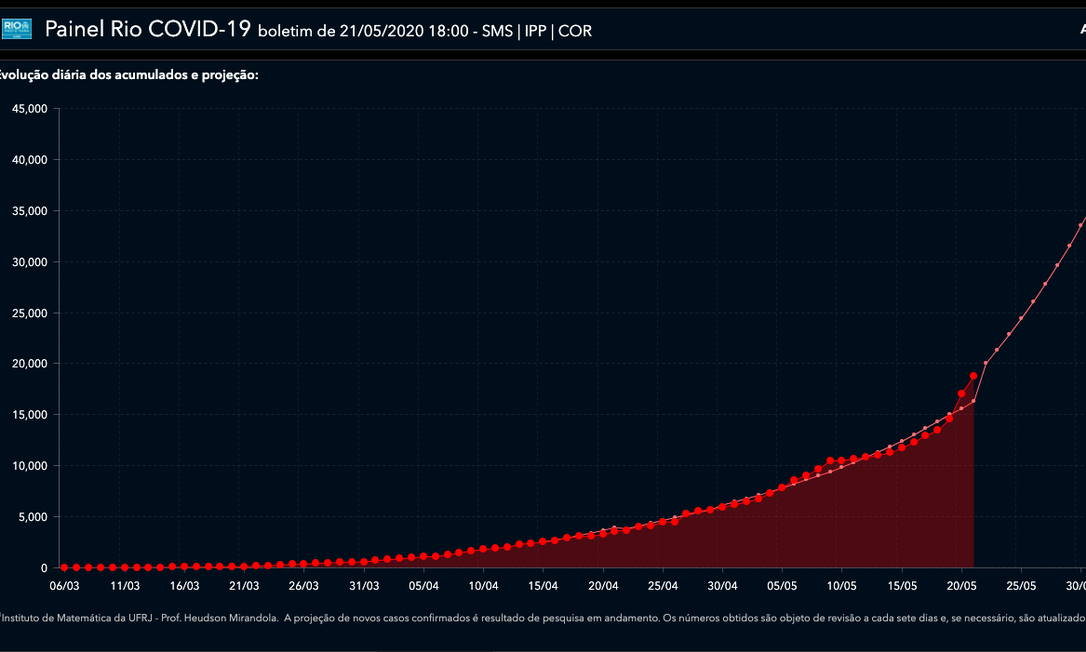Select the 20,000 y-axis label
The height and width of the screenshot is (652, 1086).
pyautogui.click(x=30, y=363)
